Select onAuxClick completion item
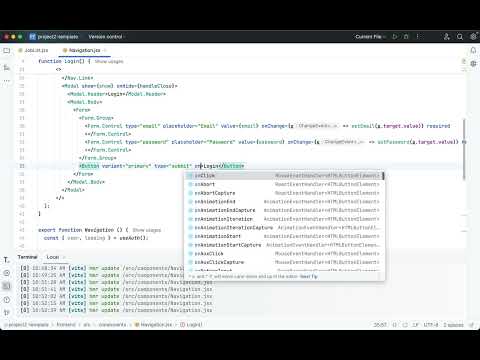This screenshot has width=480, height=360. tap(284, 254)
